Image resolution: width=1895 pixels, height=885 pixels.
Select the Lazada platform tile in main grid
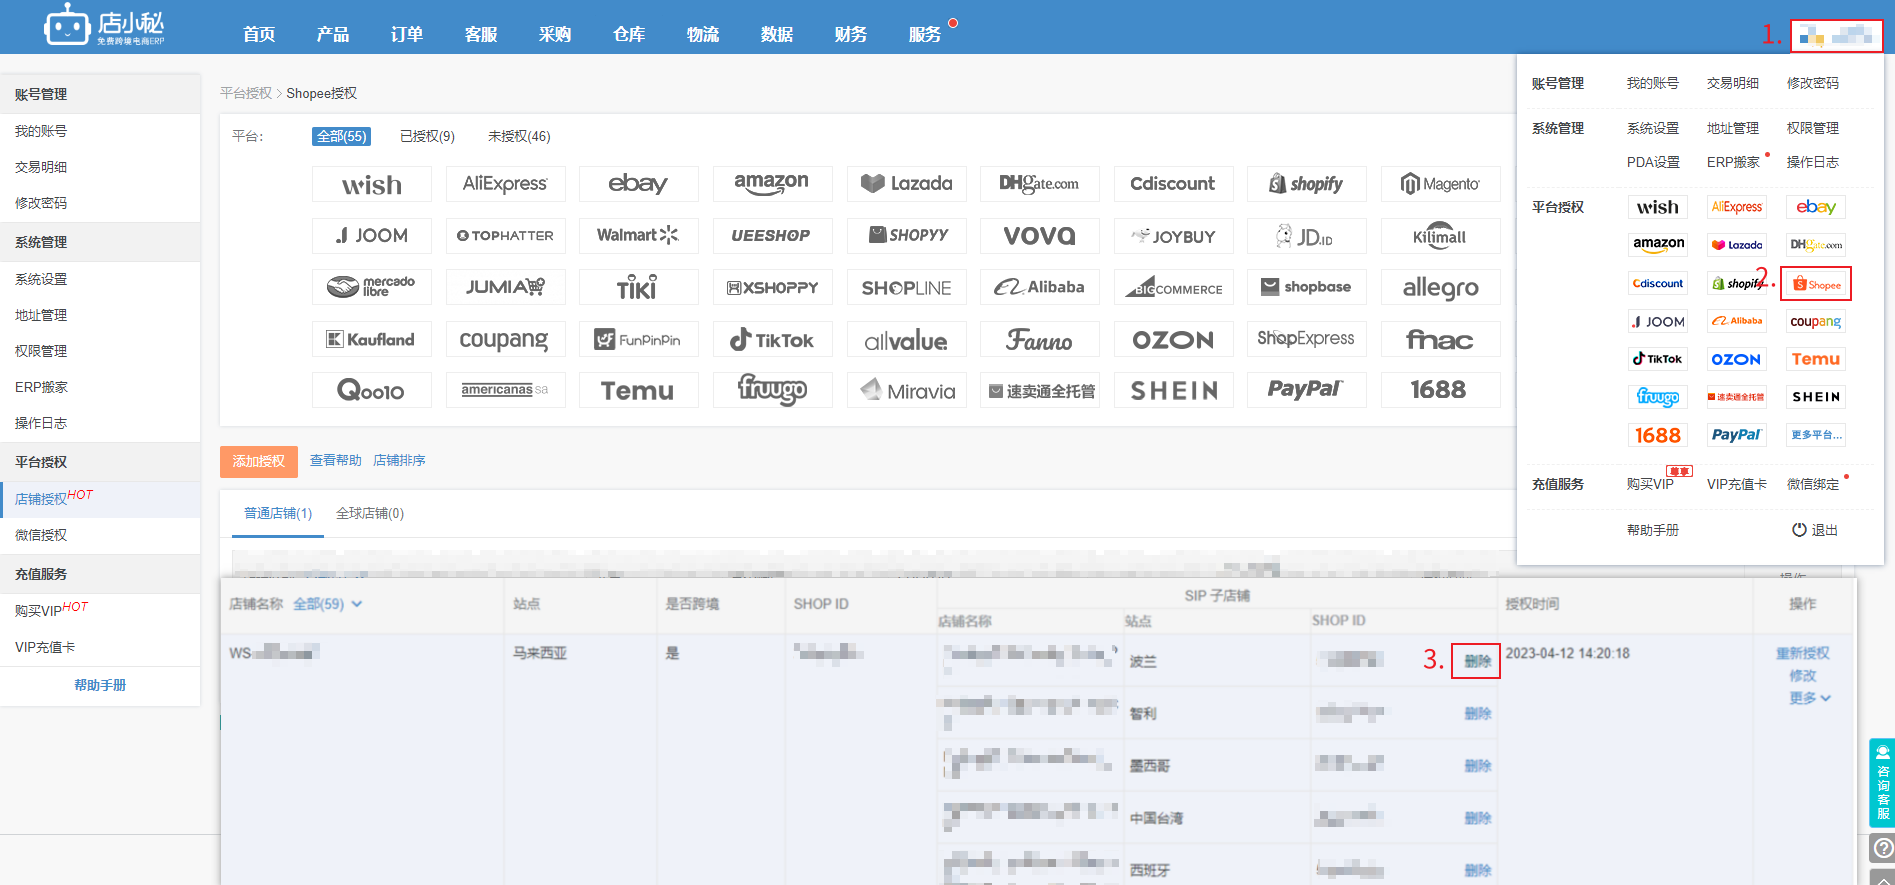pos(906,184)
